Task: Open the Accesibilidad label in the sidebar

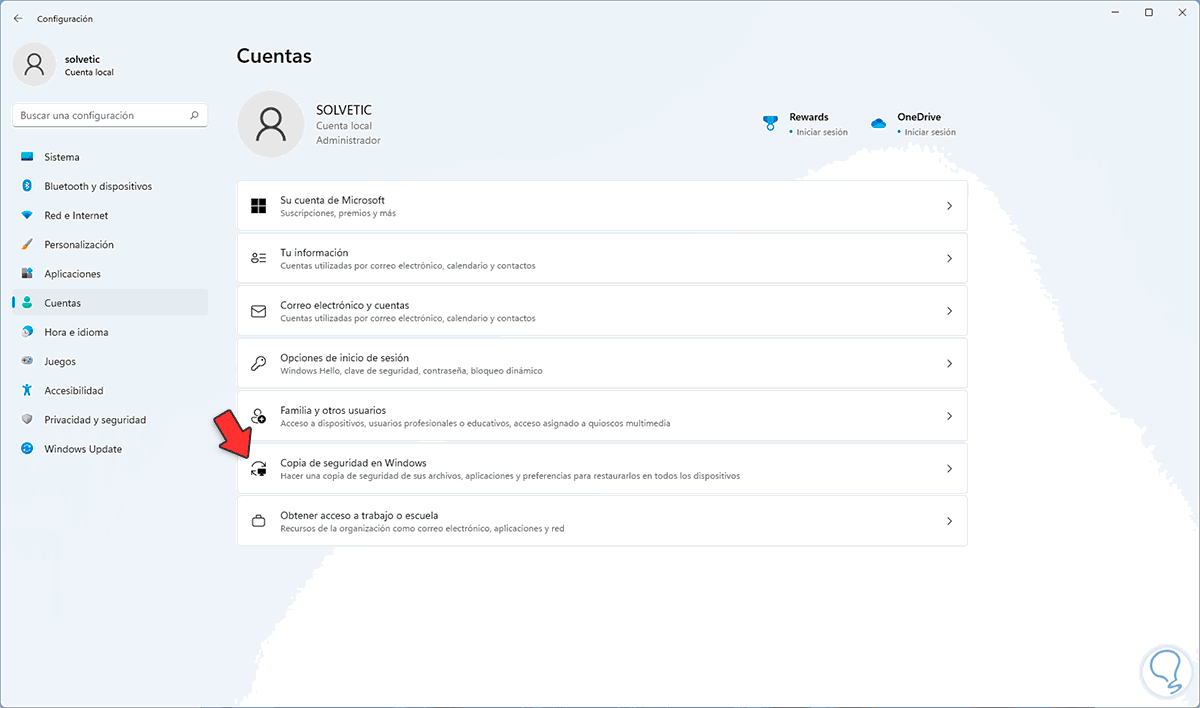Action: 74,390
